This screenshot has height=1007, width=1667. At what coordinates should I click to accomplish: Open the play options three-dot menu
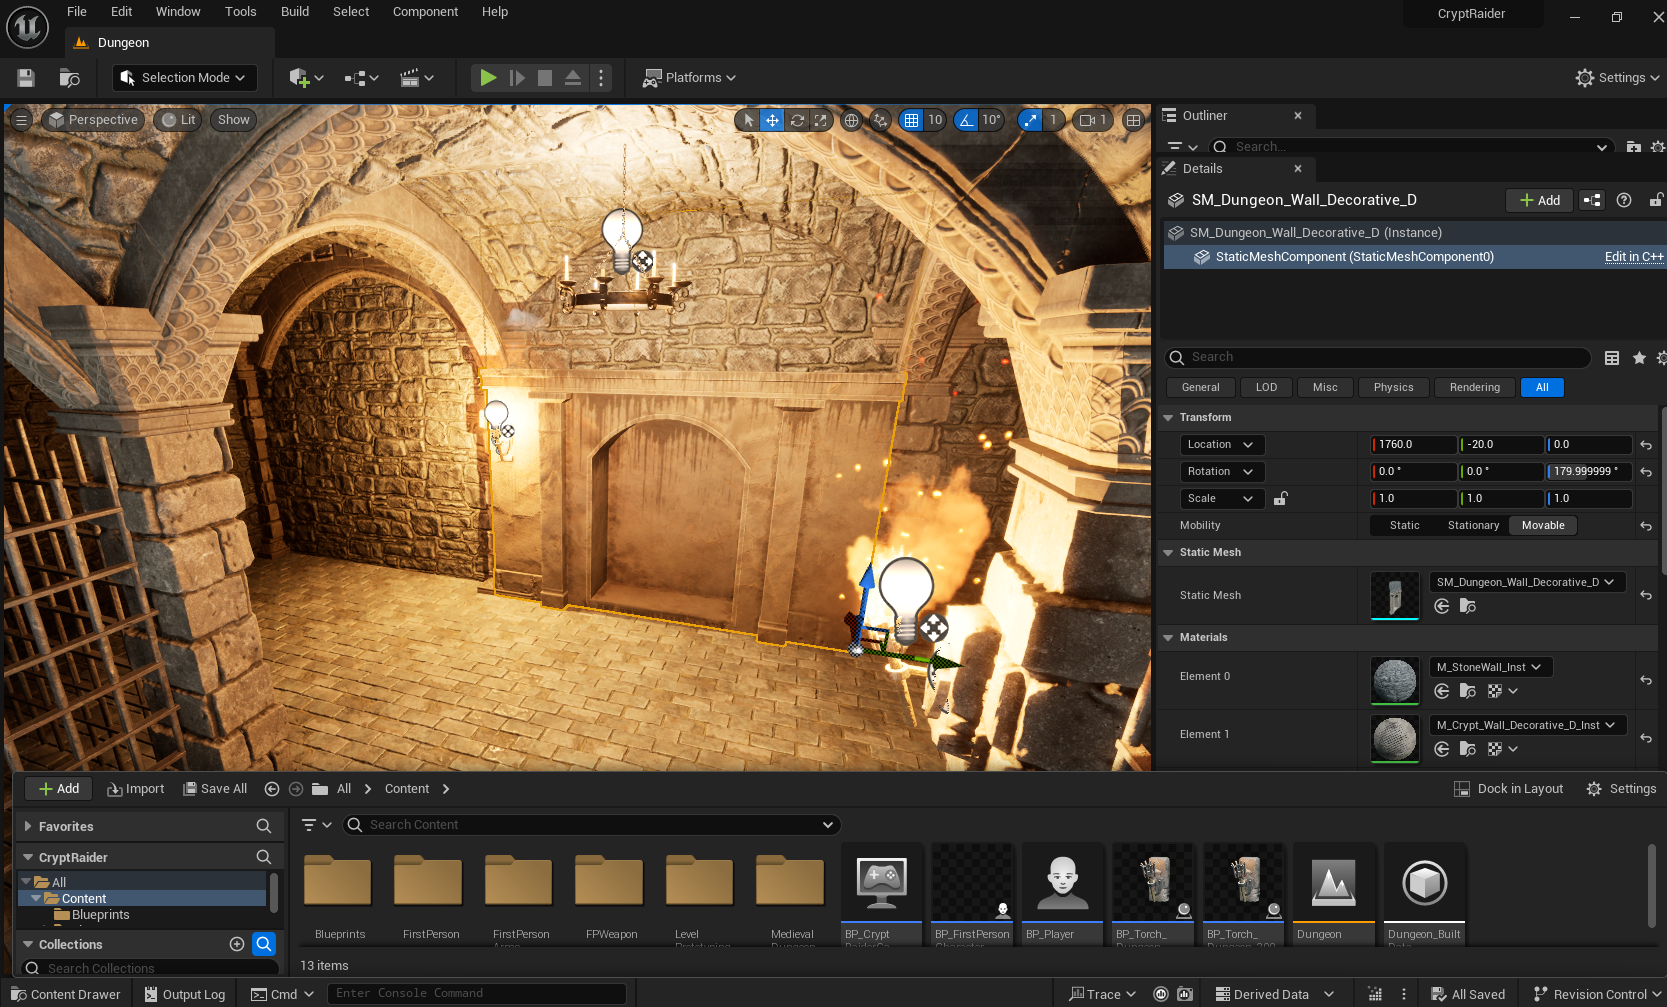pos(600,78)
